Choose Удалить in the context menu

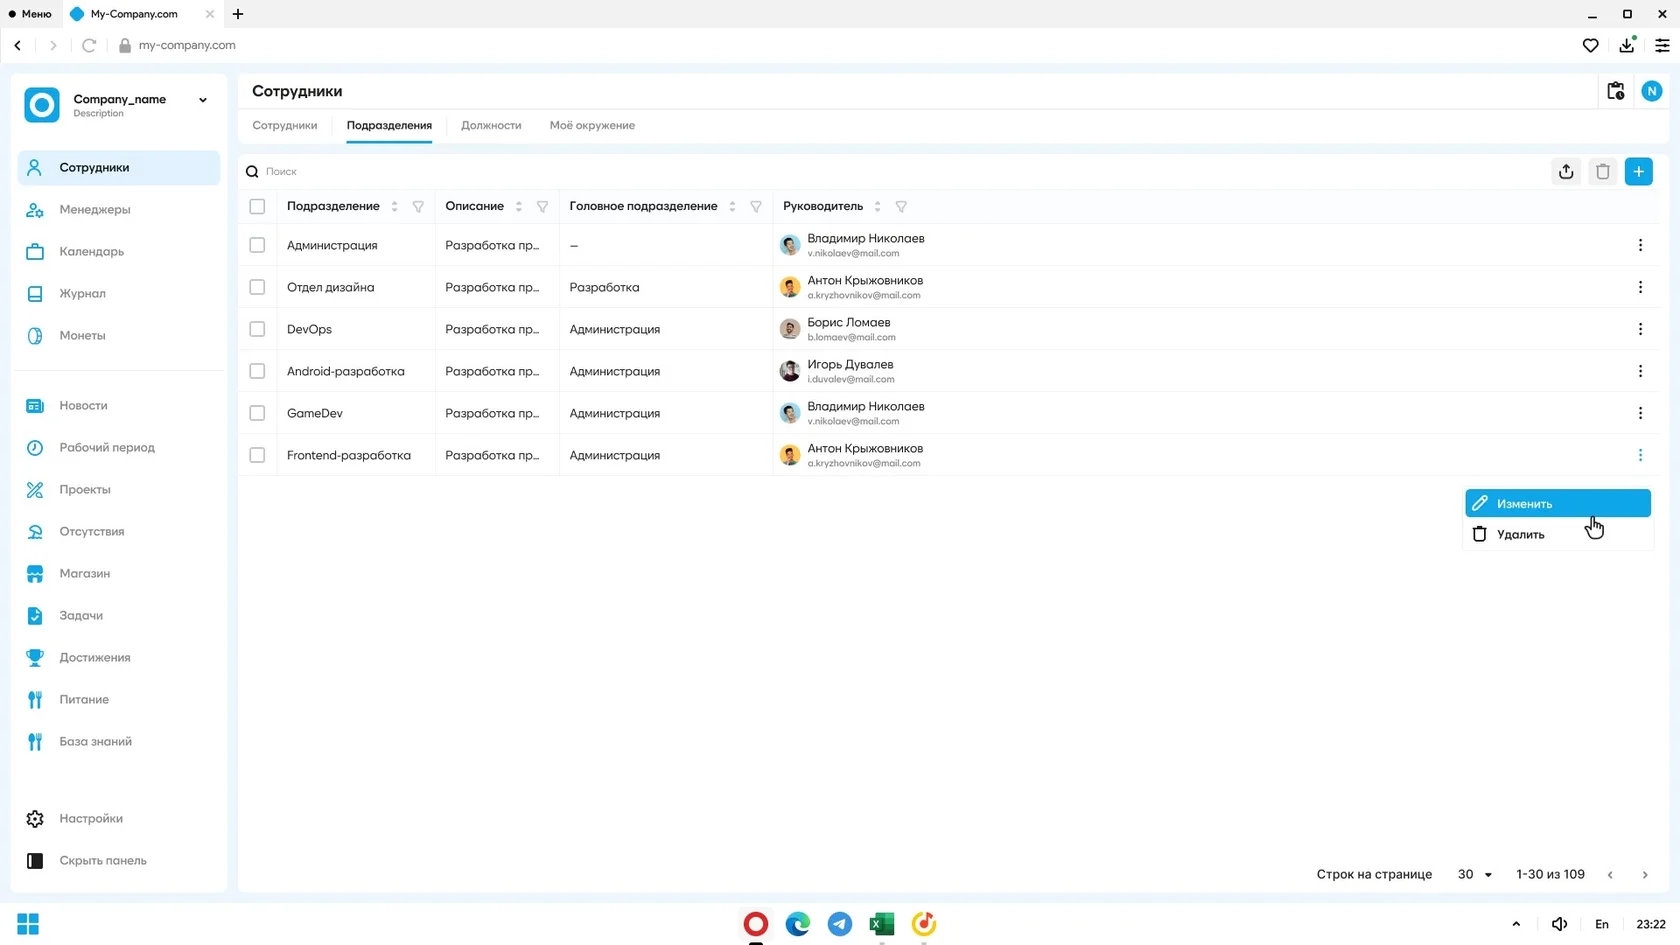pos(1558,535)
